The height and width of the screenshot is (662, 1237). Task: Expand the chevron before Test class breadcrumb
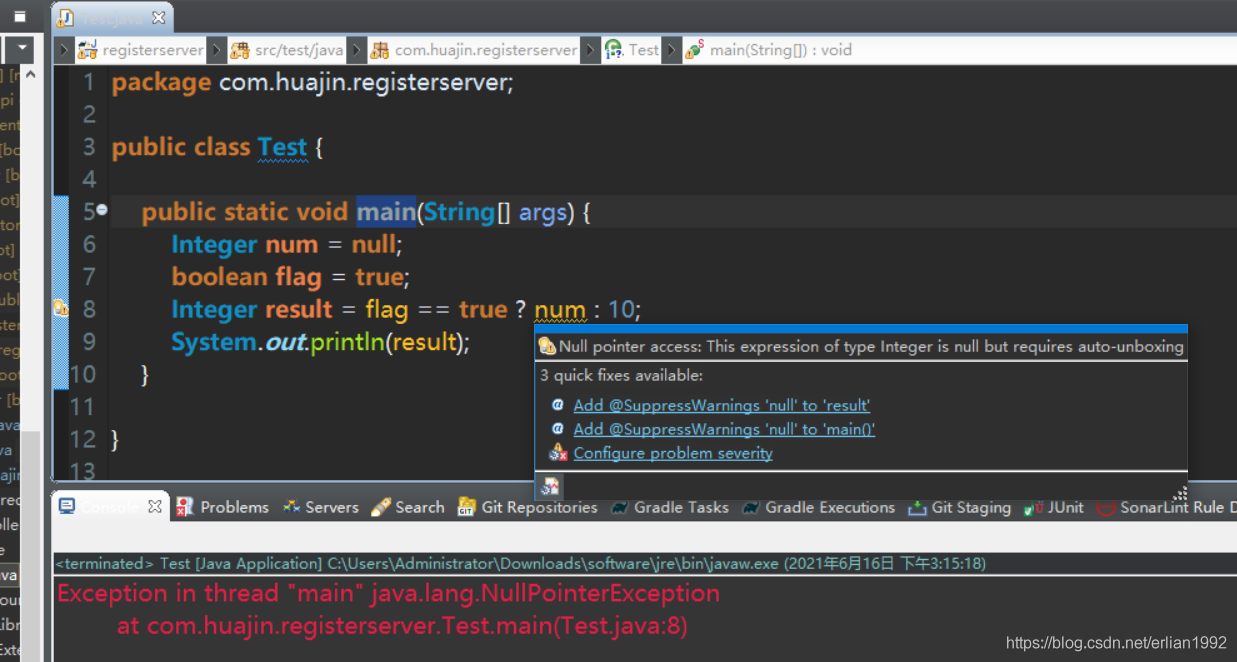pos(589,50)
